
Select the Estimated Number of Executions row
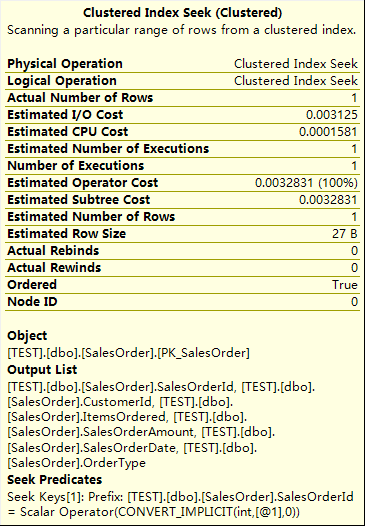pyautogui.click(x=182, y=149)
